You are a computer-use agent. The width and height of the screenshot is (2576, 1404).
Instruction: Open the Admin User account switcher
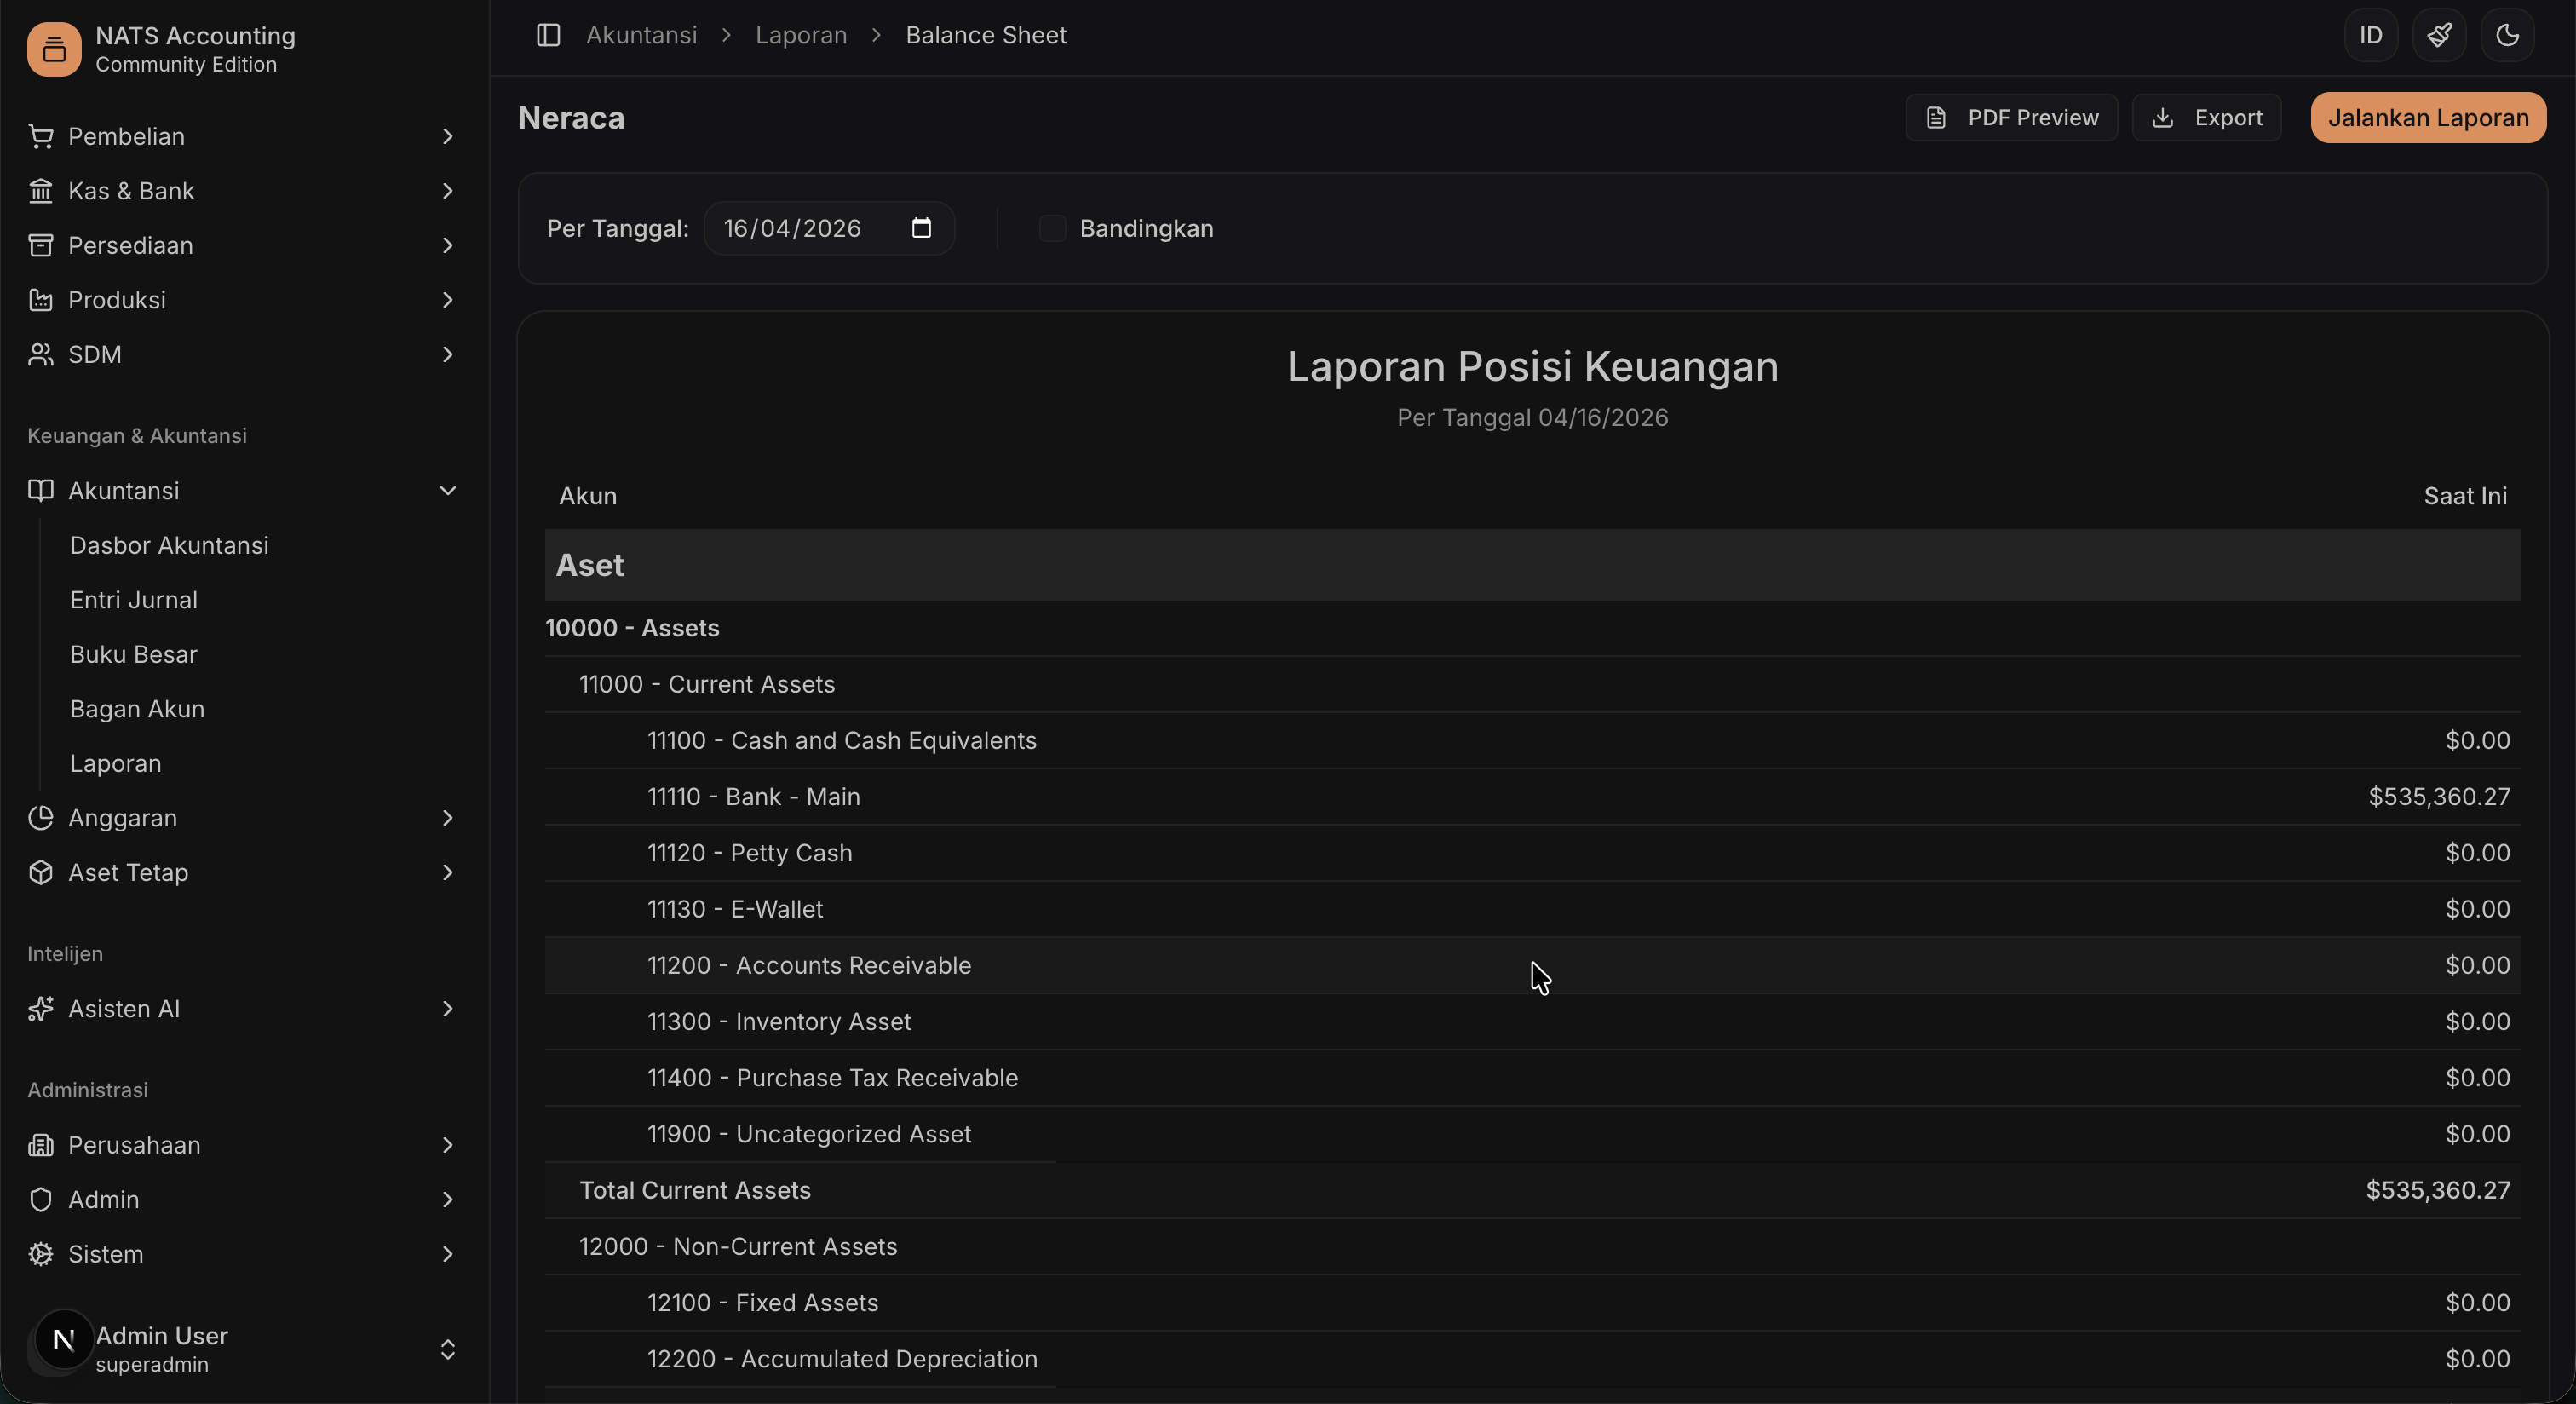coord(448,1350)
